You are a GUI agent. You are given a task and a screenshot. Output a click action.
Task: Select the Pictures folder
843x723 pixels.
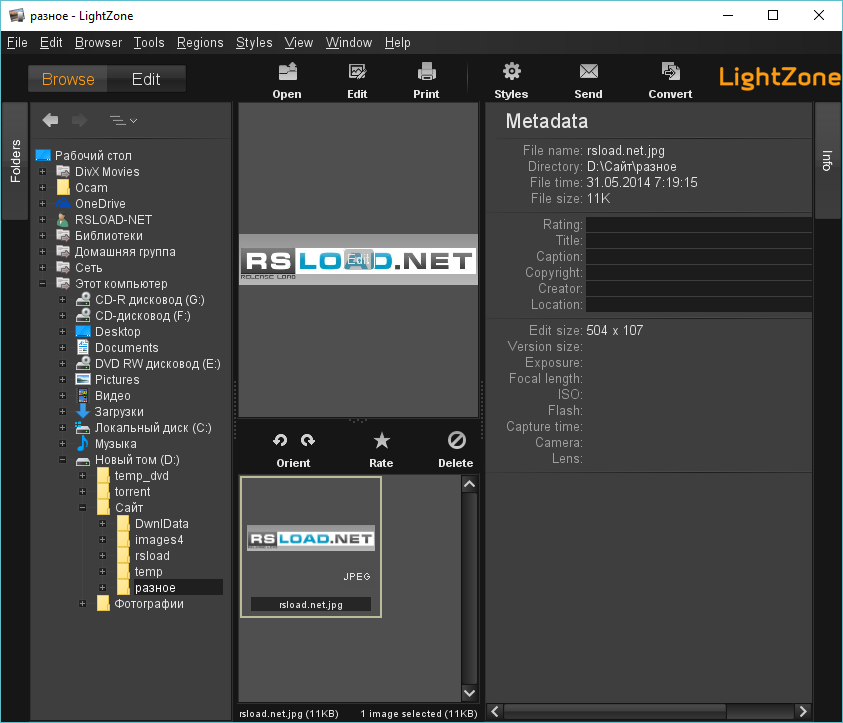[108, 380]
